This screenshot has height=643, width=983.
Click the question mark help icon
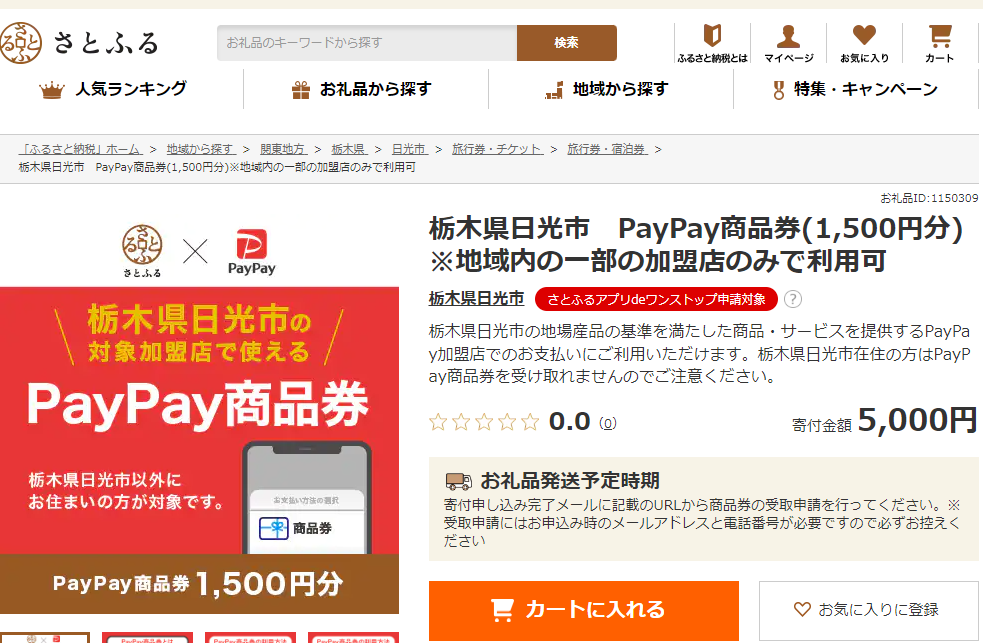click(x=793, y=299)
